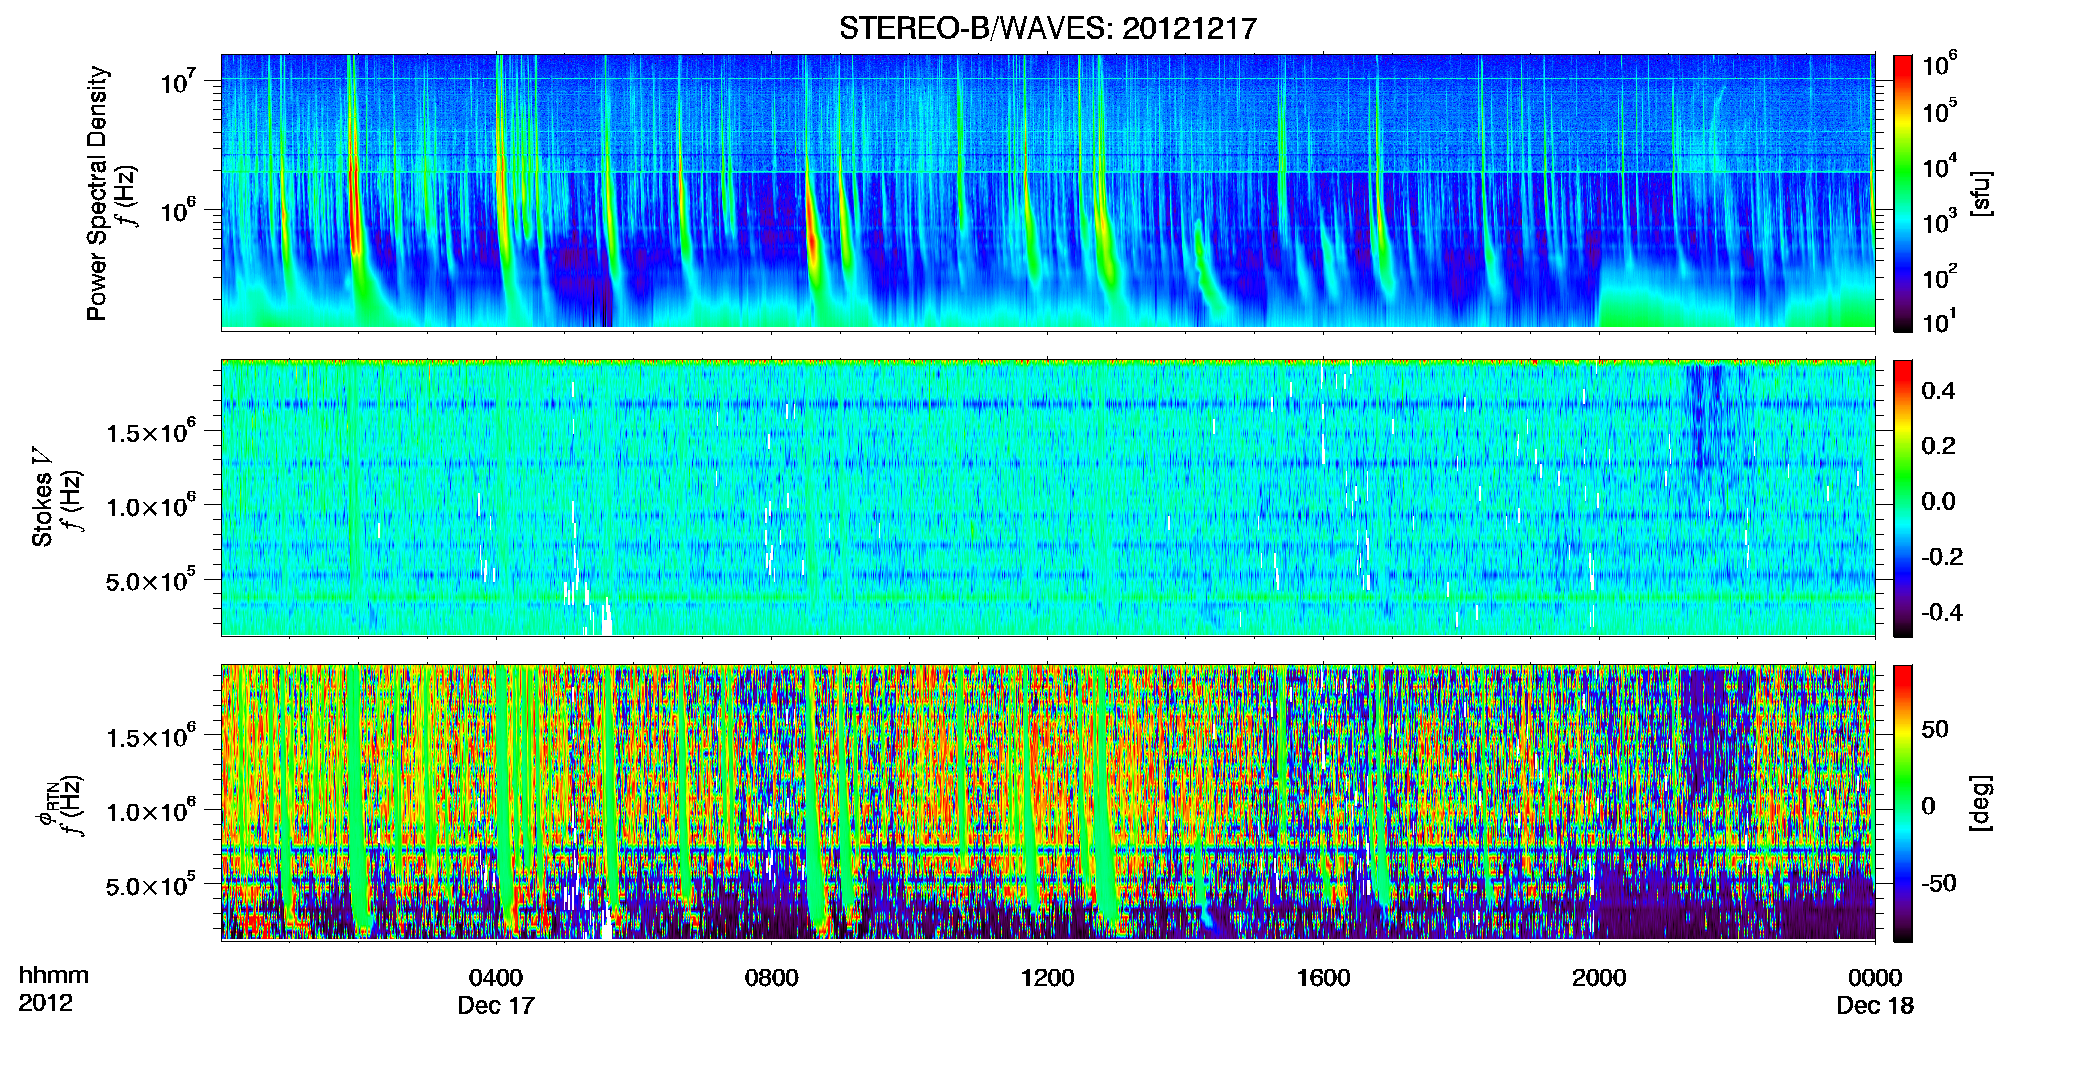The height and width of the screenshot is (1080, 2096).
Task: Click the 0.4 Stokes colorbar tick
Action: (x=1938, y=391)
